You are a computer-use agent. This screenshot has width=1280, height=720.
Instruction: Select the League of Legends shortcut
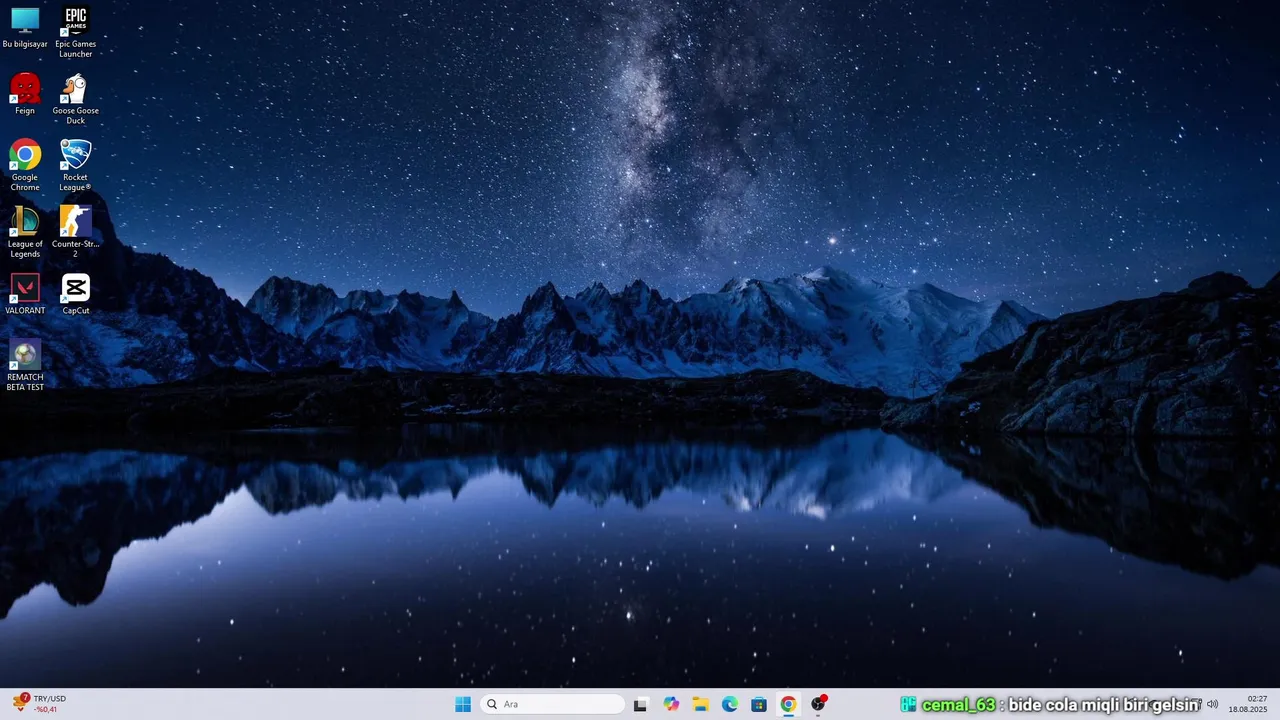click(25, 232)
